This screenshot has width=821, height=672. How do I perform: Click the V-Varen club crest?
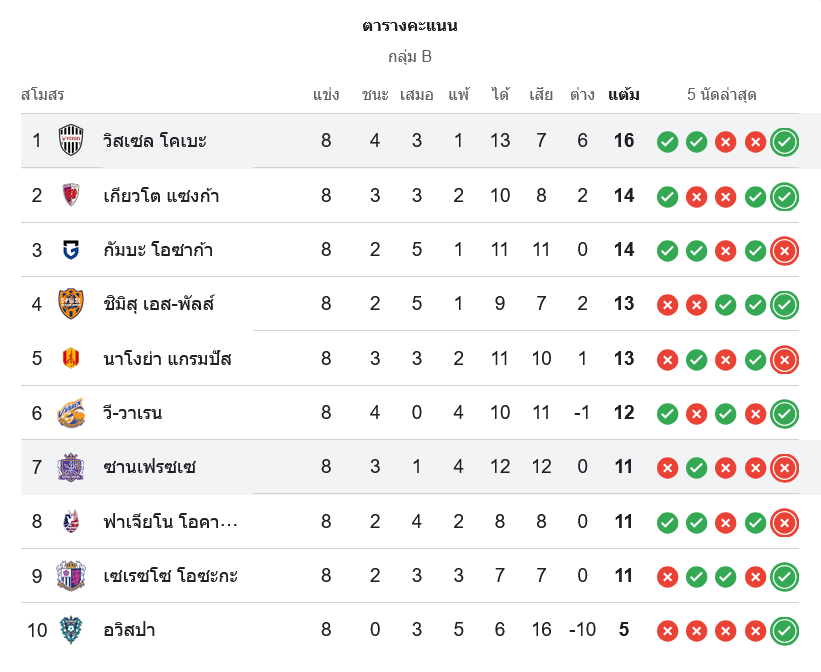coord(71,413)
